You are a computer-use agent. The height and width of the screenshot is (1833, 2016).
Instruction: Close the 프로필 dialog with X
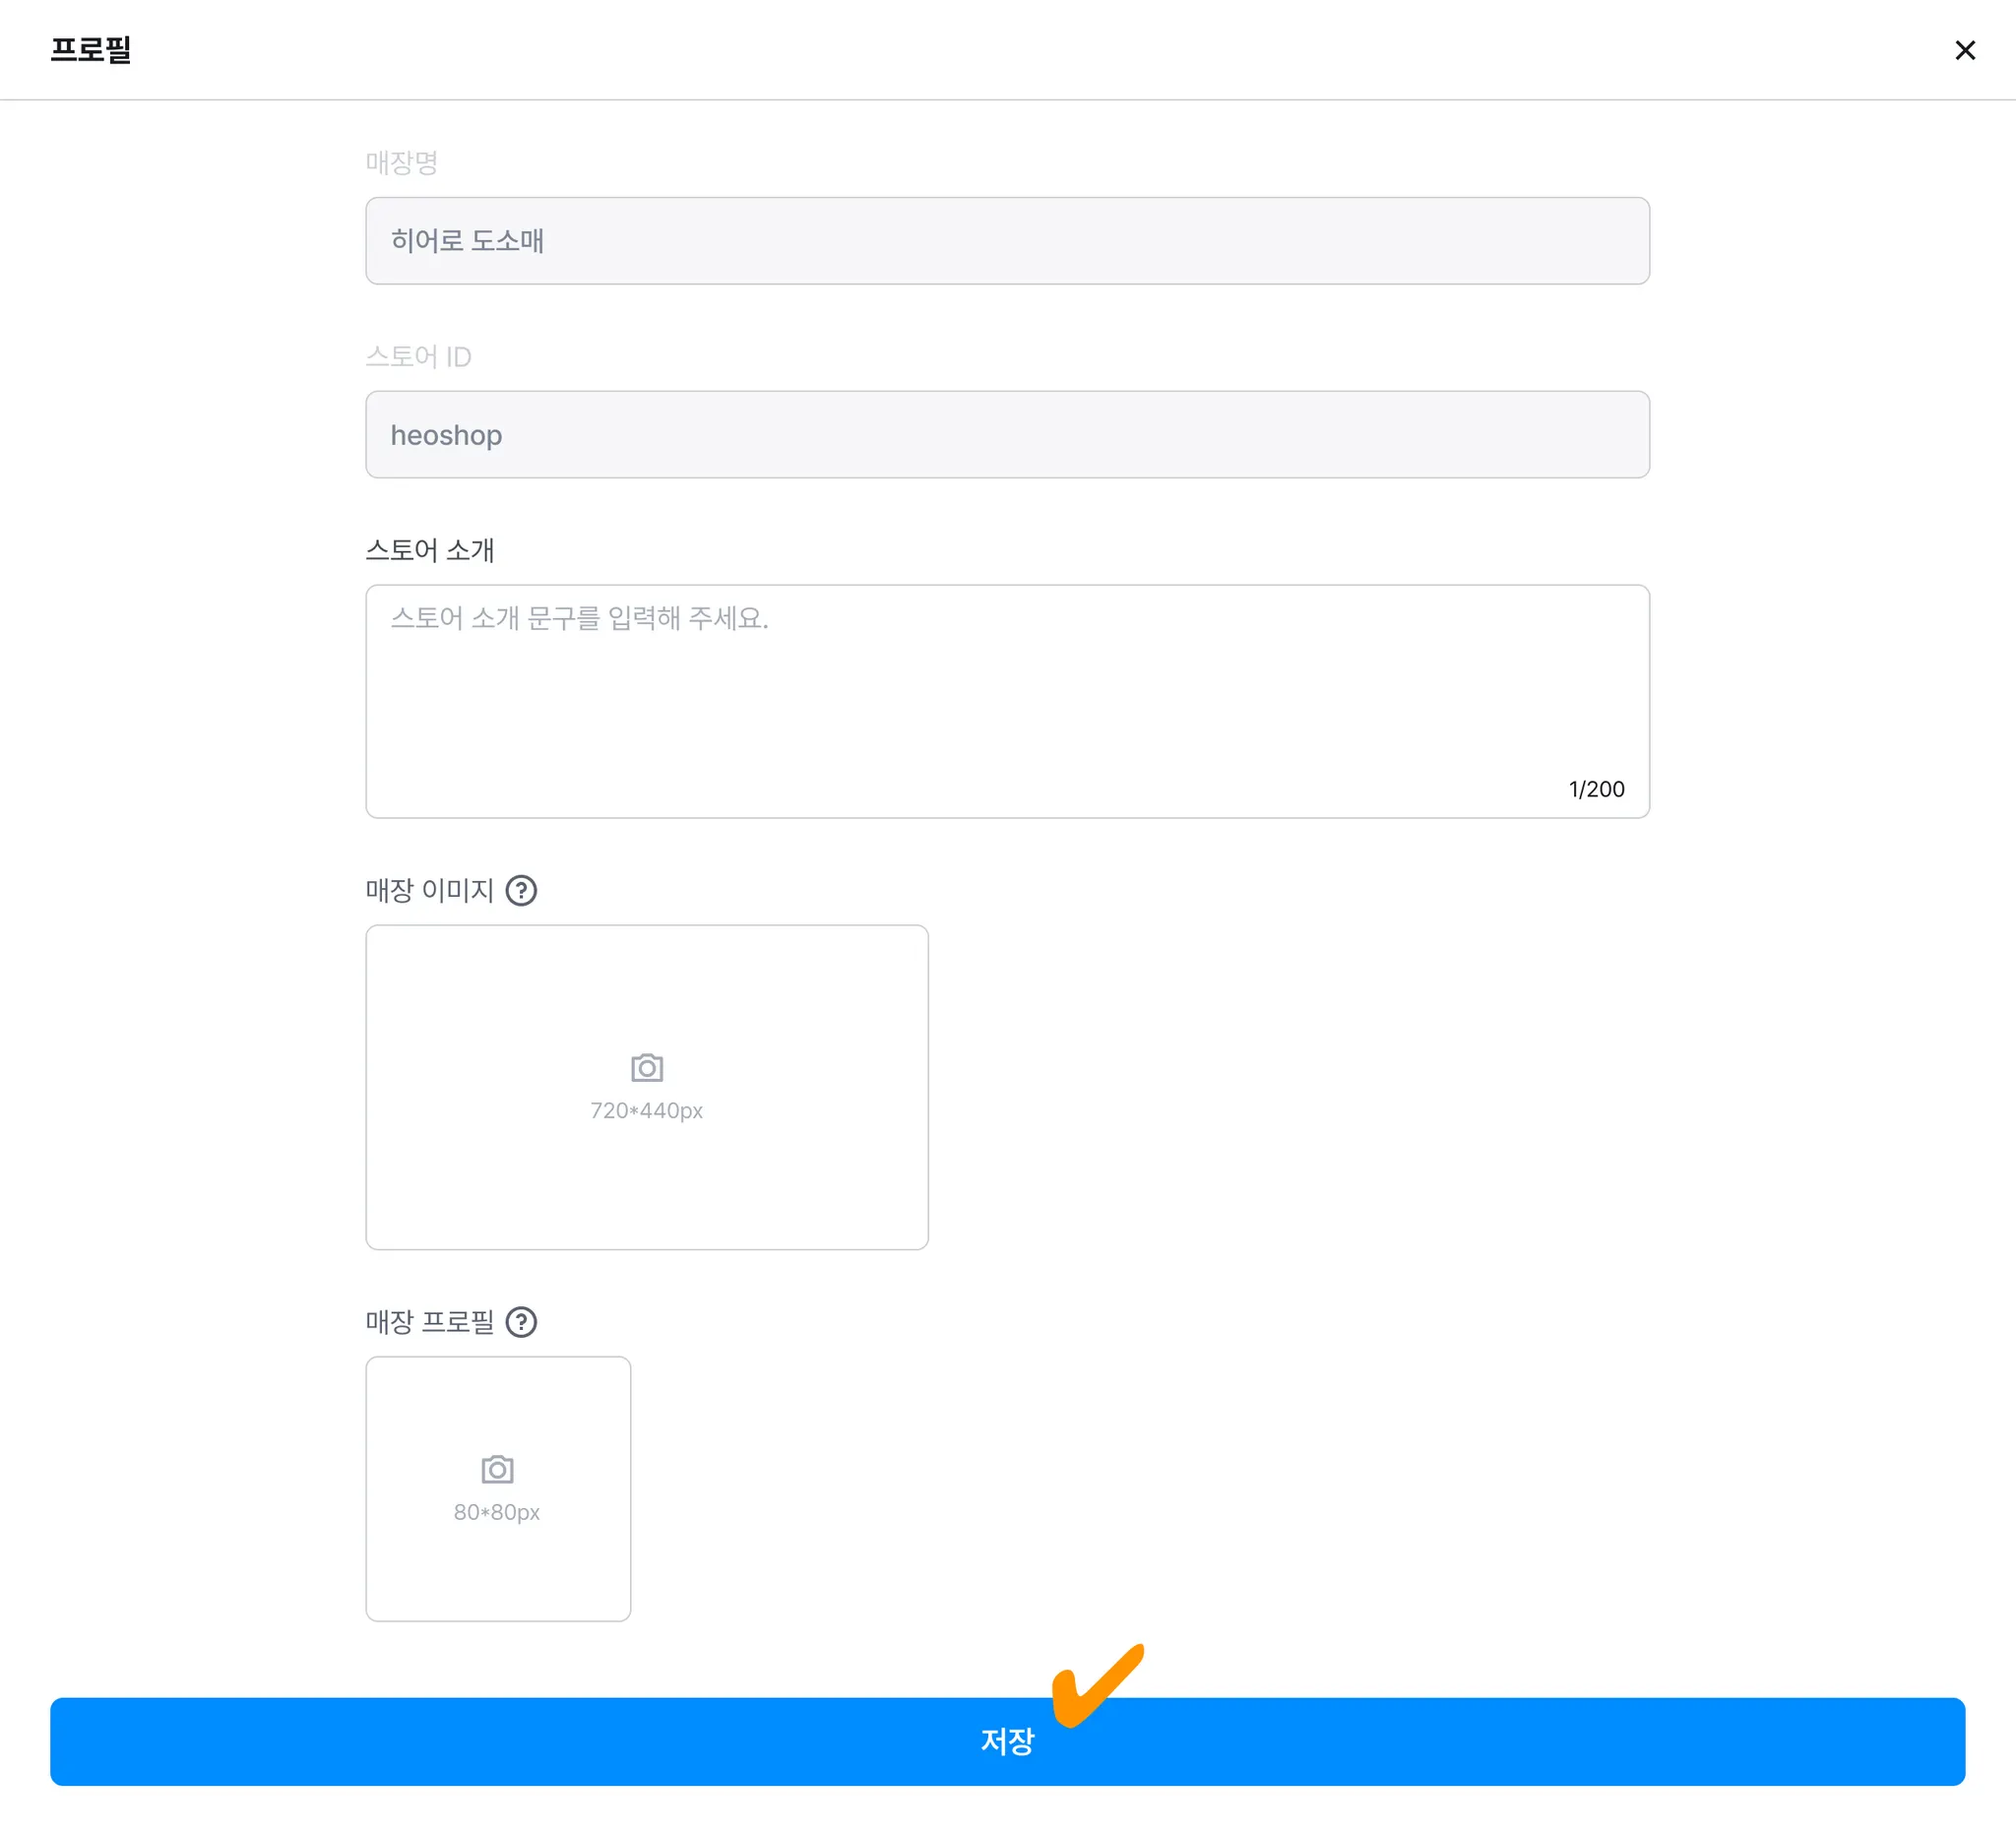coord(1964,50)
